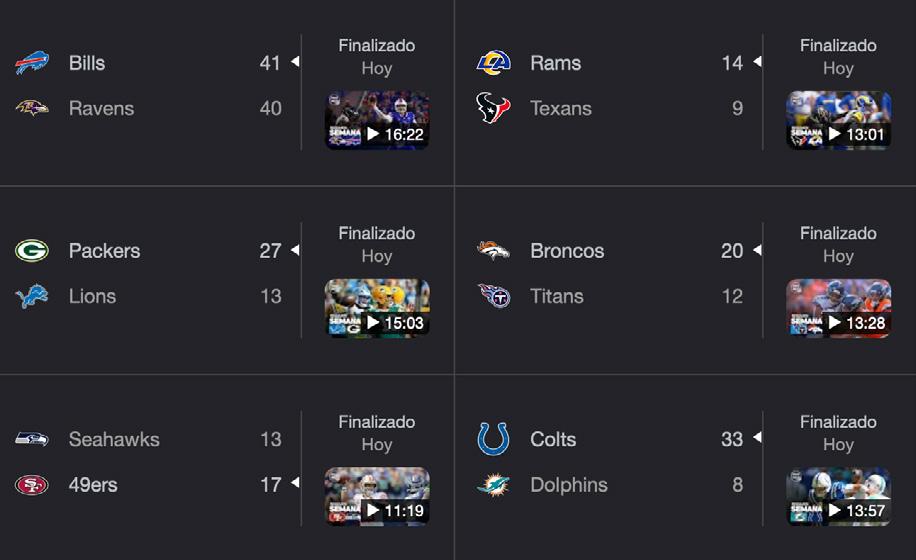Click the Baltimore Ravens team logo
The image size is (916, 560).
tap(32, 108)
